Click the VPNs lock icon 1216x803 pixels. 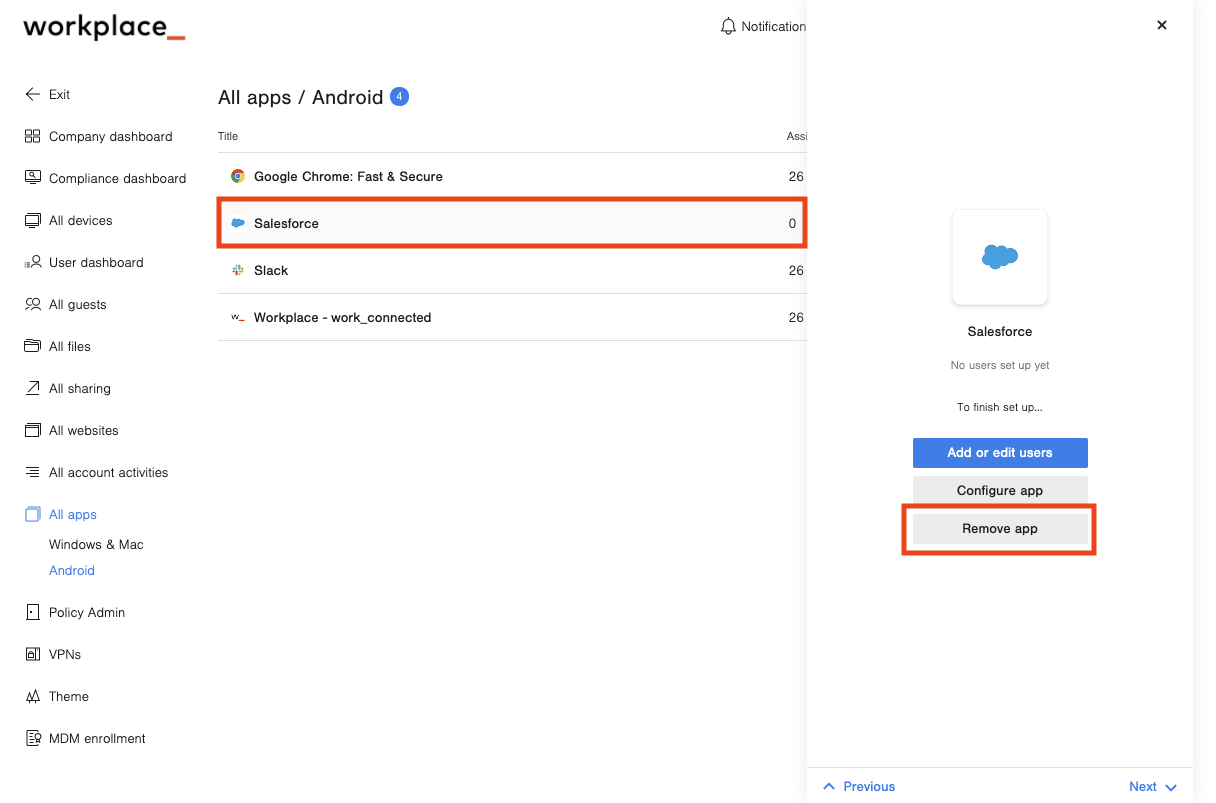pos(32,654)
